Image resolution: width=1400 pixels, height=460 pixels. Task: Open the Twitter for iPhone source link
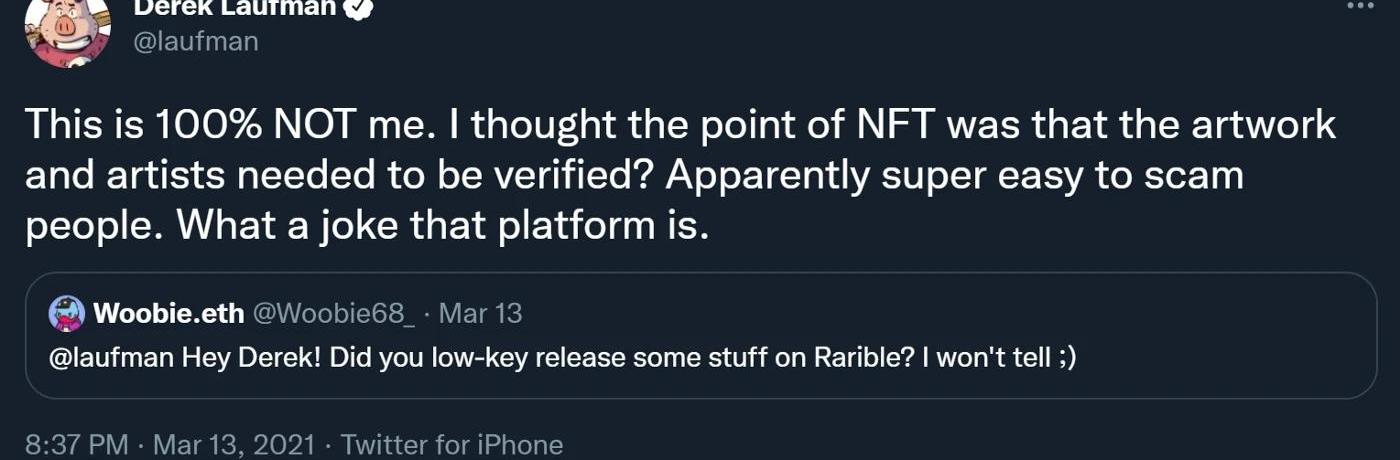pyautogui.click(x=452, y=444)
